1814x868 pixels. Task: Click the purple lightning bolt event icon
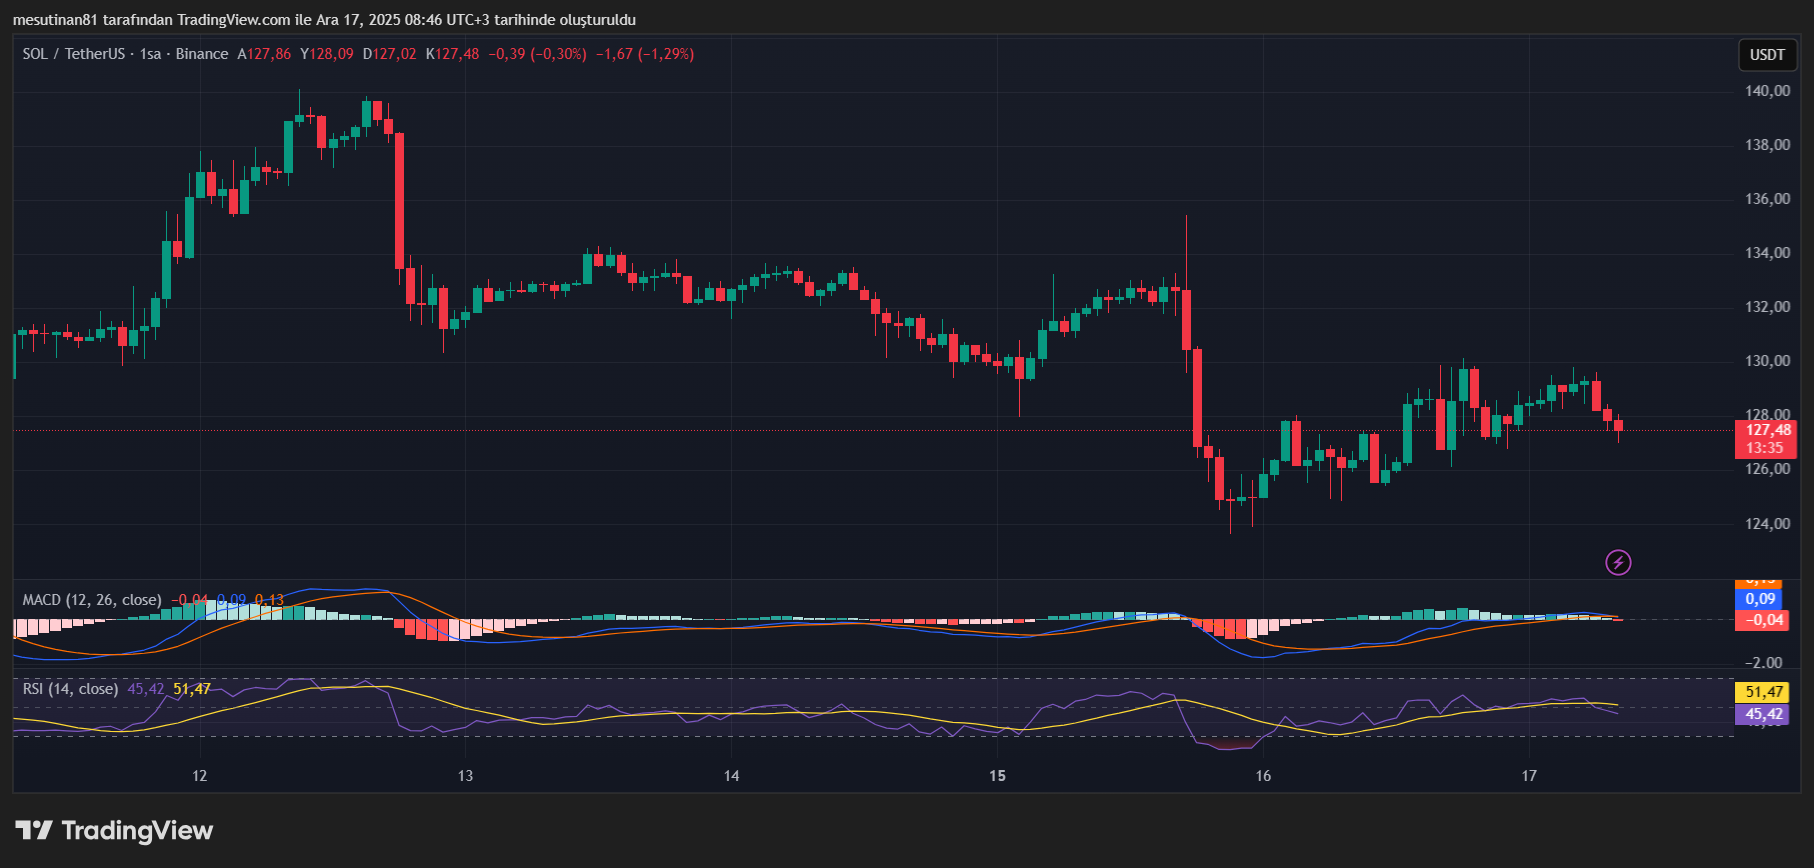1618,563
